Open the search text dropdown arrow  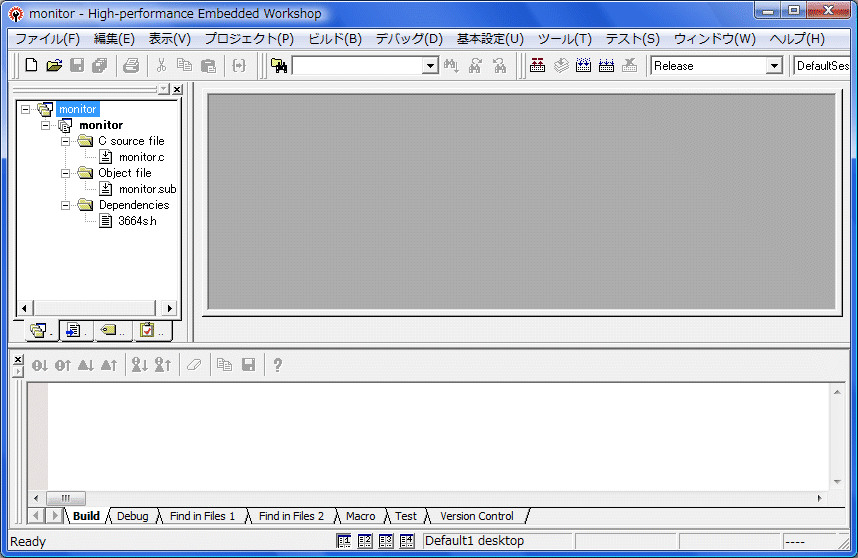click(x=430, y=66)
